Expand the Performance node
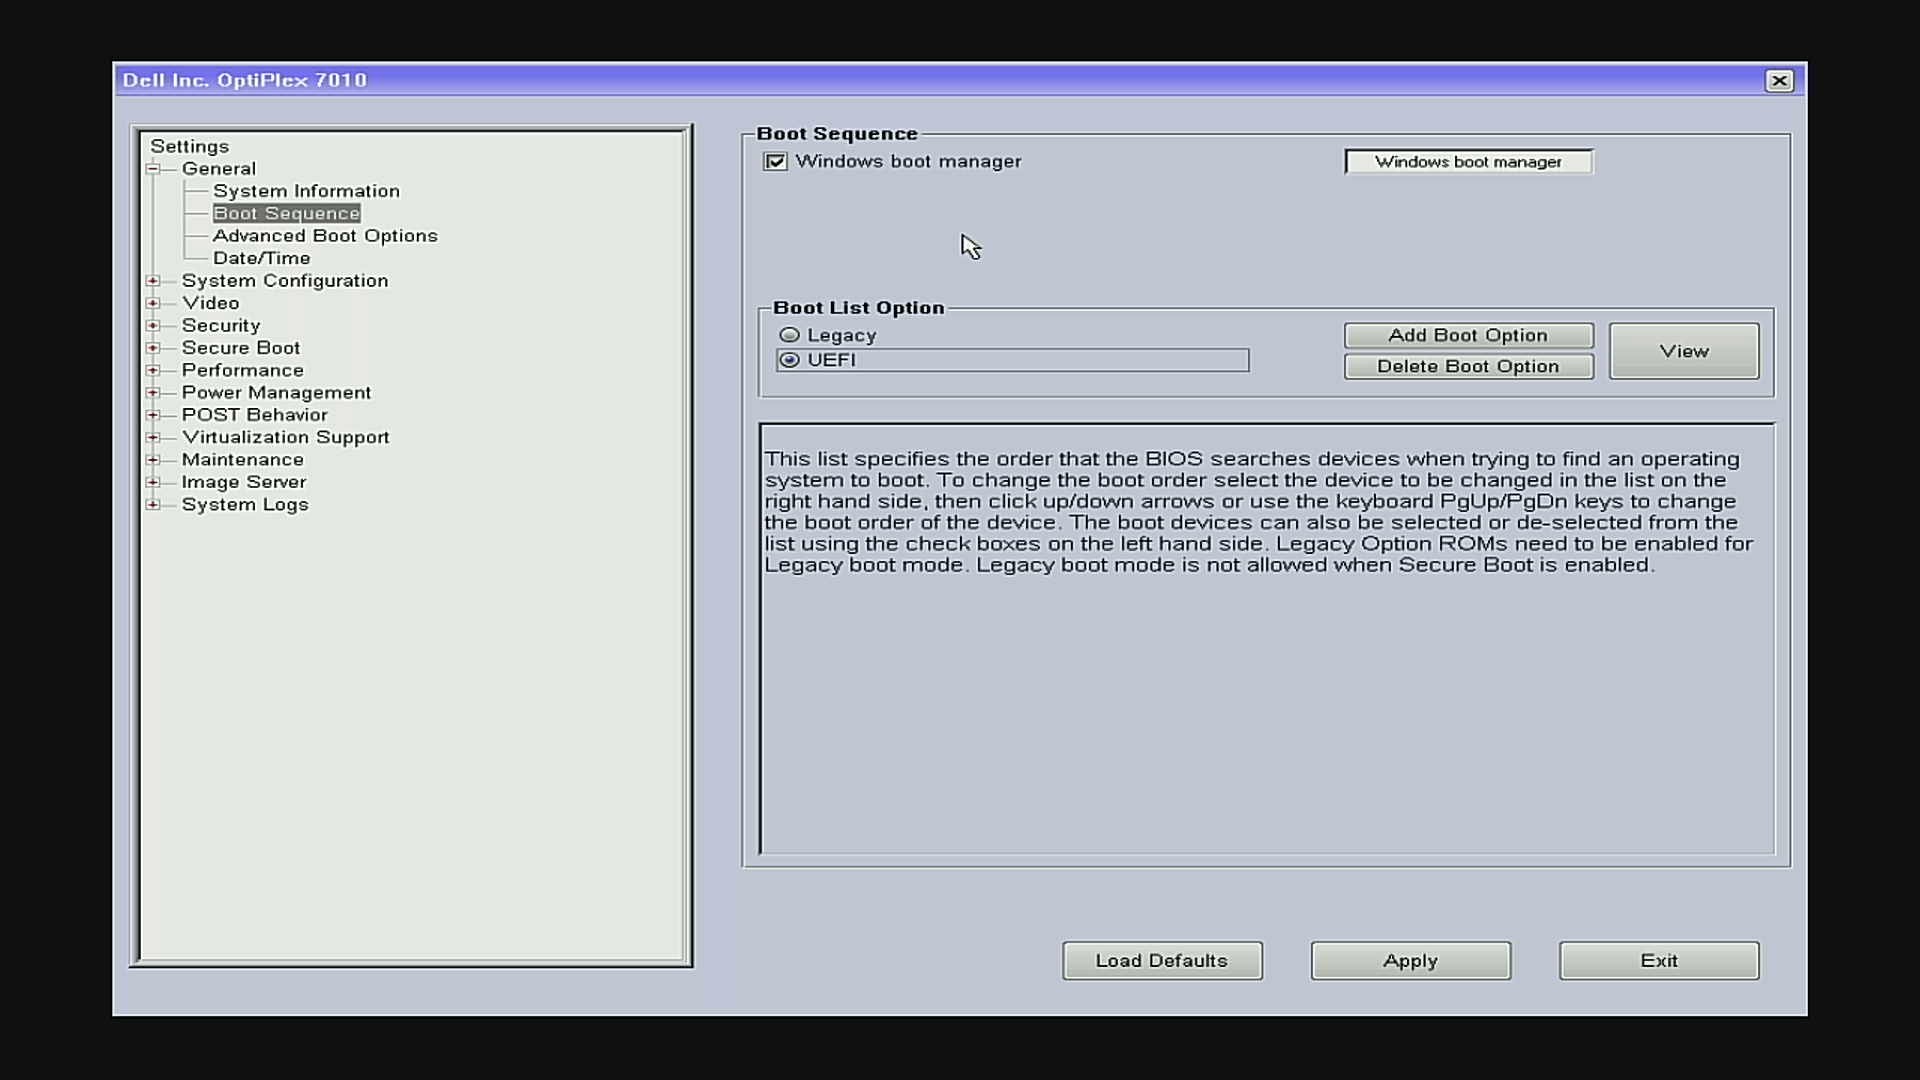This screenshot has width=1920, height=1080. tap(153, 370)
